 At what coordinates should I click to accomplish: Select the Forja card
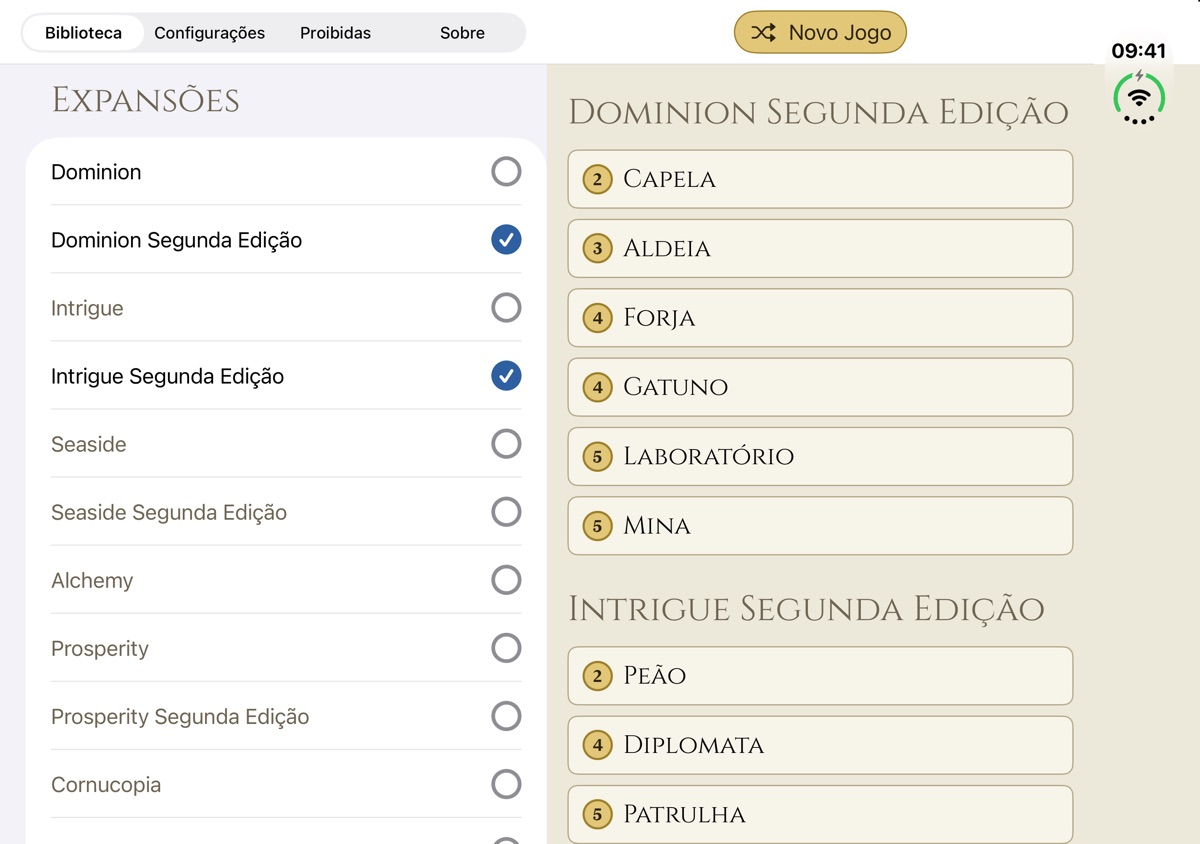[x=820, y=318]
